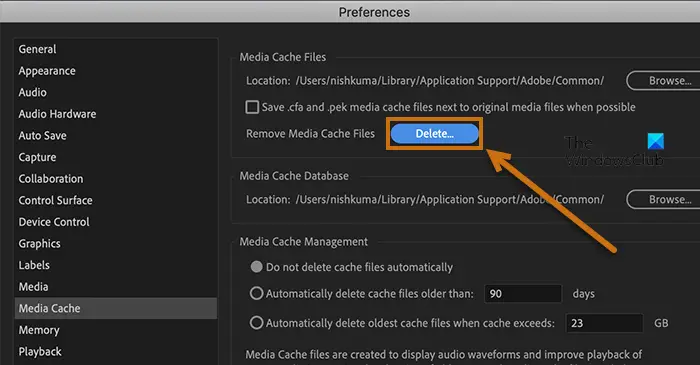Enable saving .cfa and .pek files checkbox
Image resolution: width=700 pixels, height=365 pixels.
pyautogui.click(x=252, y=107)
